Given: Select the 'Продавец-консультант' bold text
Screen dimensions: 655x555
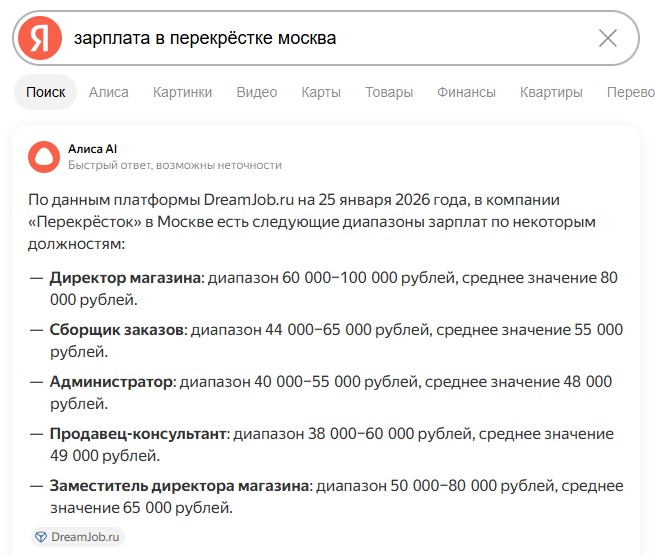Looking at the screenshot, I should (138, 434).
